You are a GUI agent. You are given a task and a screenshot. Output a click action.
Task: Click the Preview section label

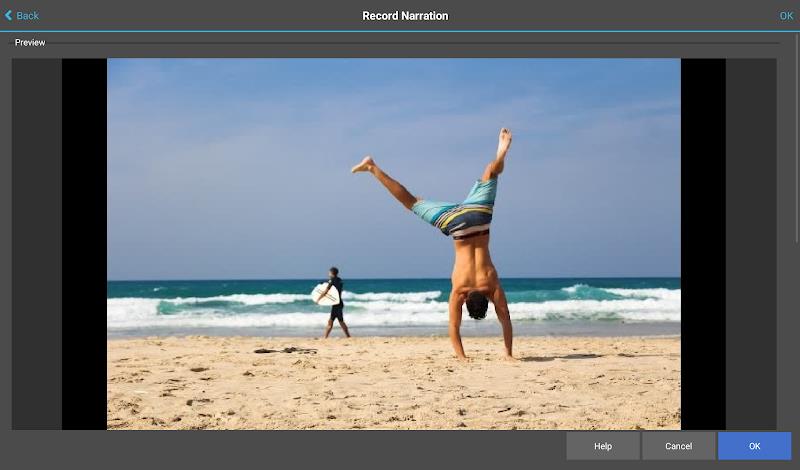[30, 42]
